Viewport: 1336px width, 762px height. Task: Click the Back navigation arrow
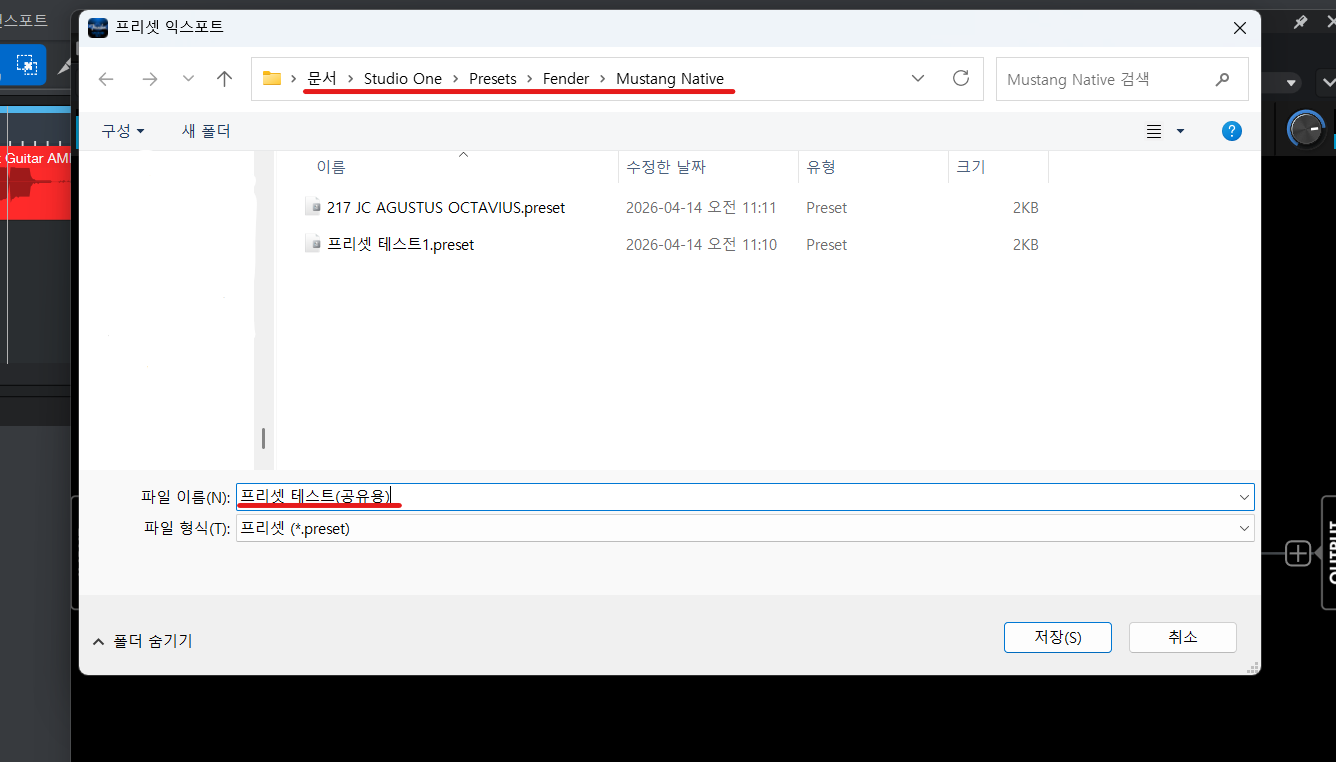point(106,79)
